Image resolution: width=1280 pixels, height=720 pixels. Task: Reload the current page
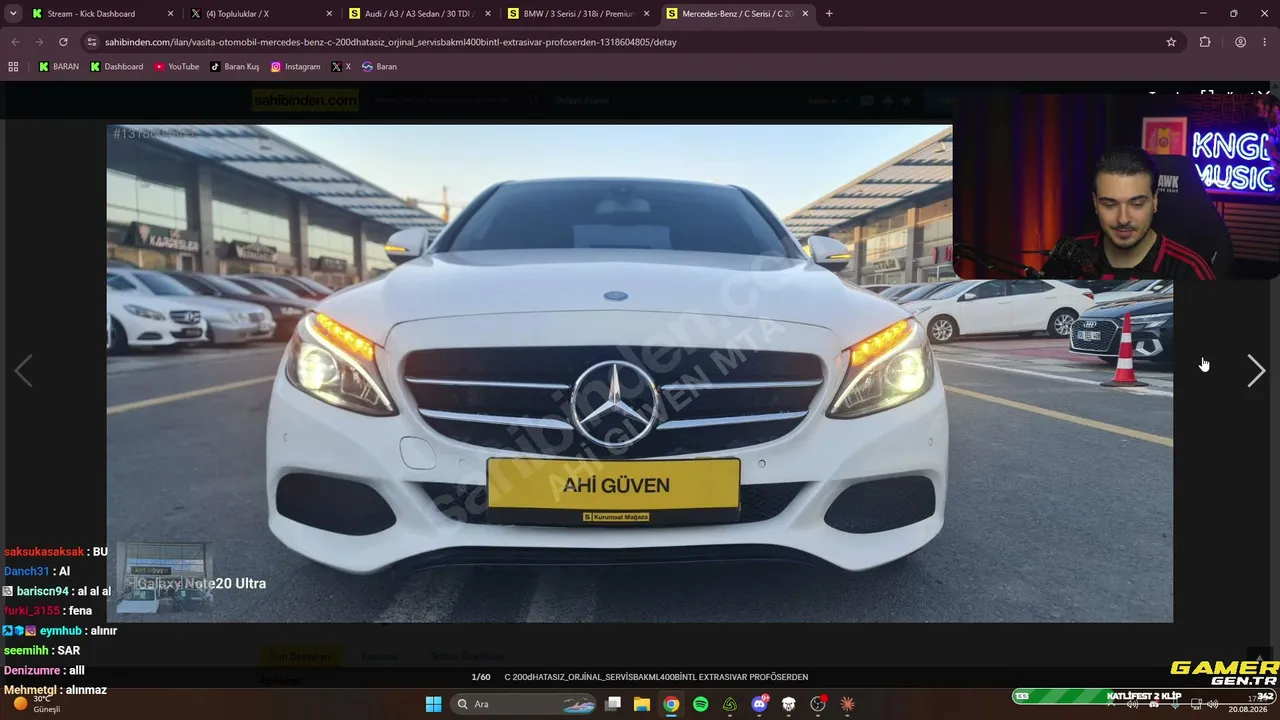click(63, 42)
